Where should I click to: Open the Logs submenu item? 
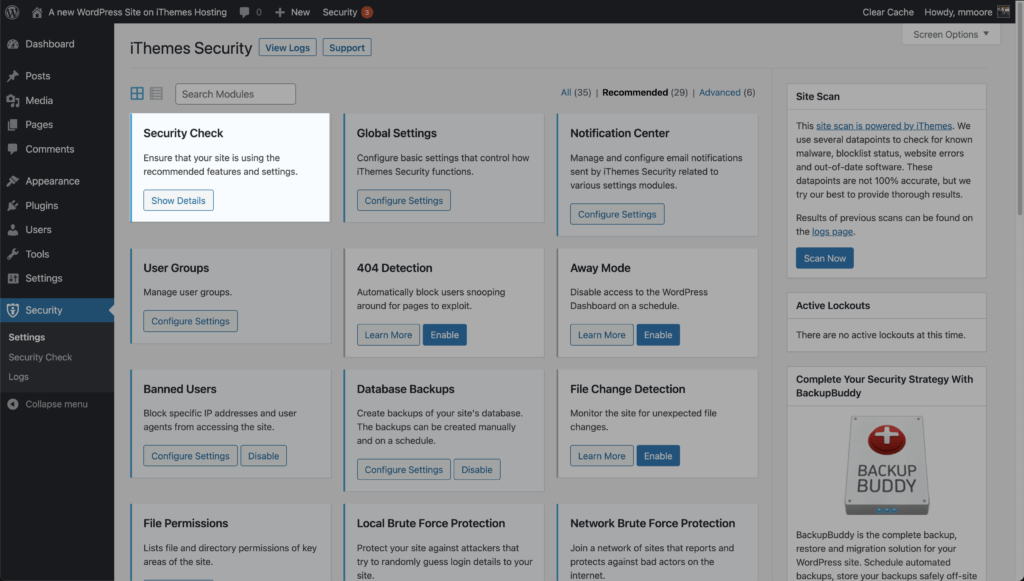pyautogui.click(x=18, y=377)
